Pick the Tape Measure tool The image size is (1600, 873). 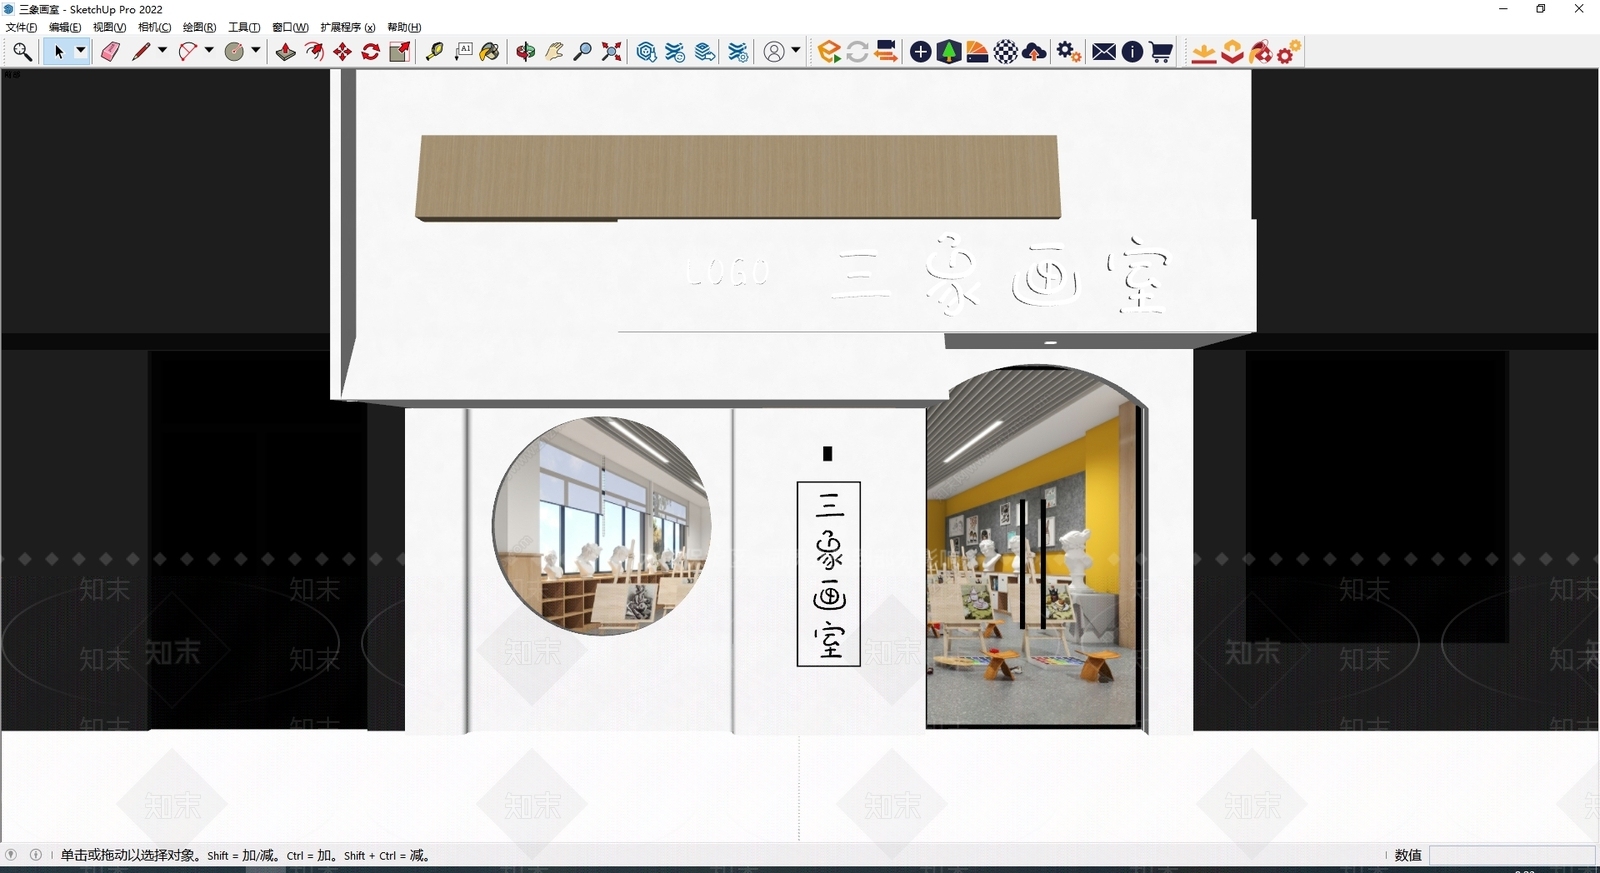[x=434, y=52]
